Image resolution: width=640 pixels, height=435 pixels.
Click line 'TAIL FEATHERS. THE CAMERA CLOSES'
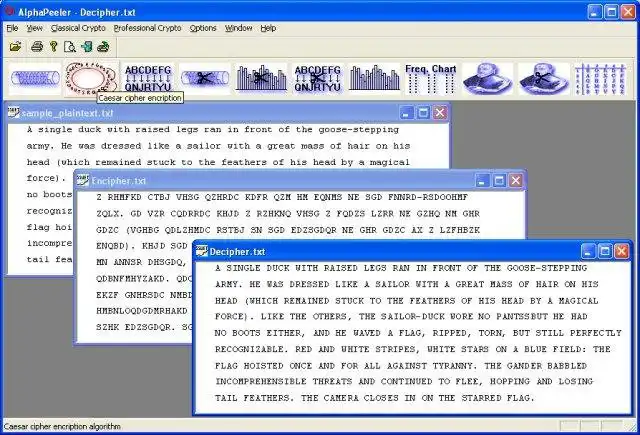point(375,398)
